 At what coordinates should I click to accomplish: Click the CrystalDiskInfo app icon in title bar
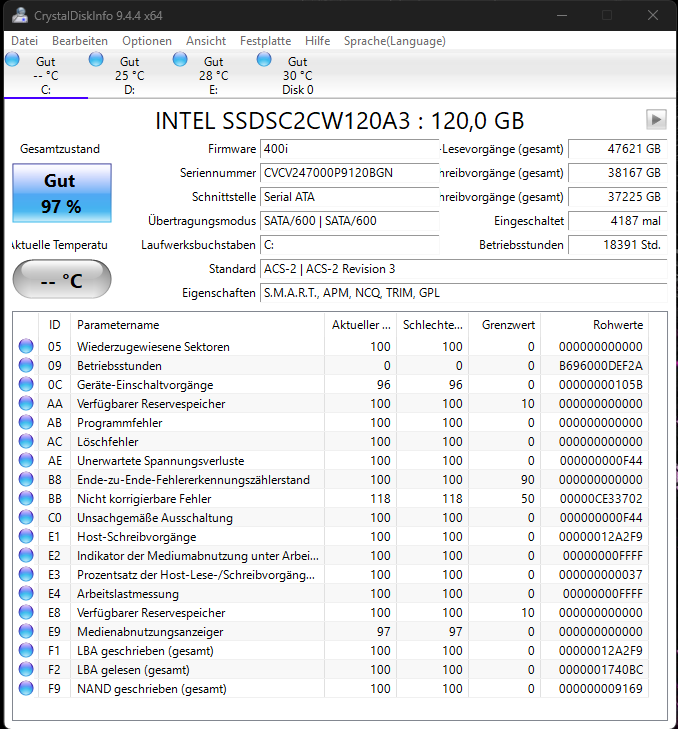pos(20,15)
